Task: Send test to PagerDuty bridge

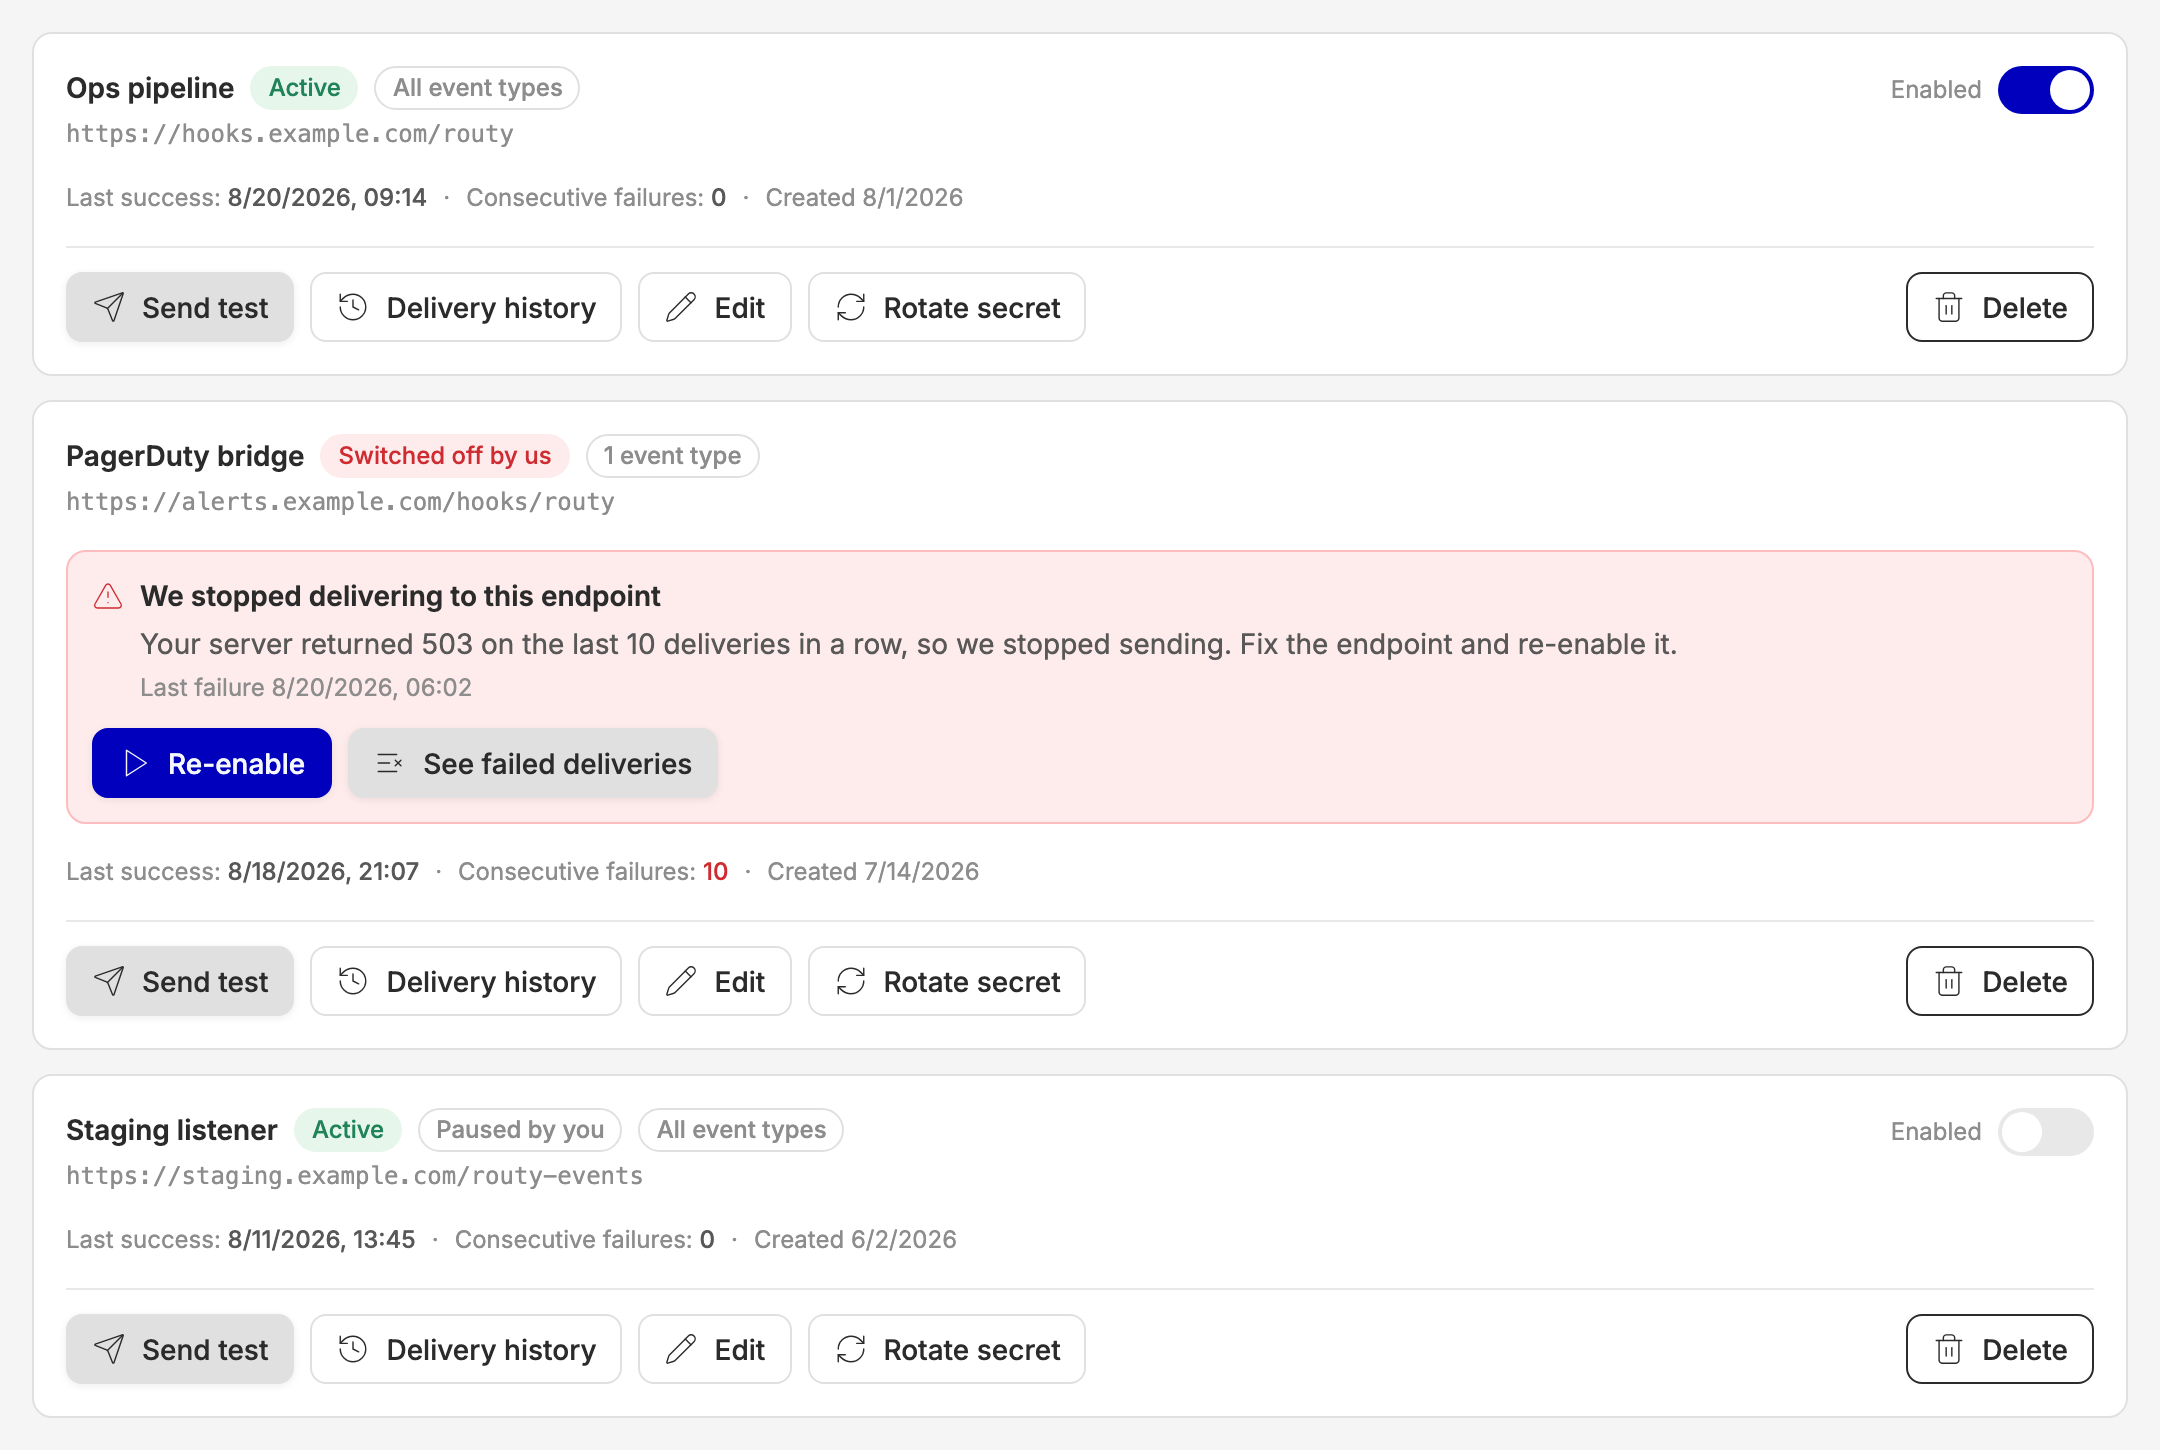Action: [x=180, y=981]
